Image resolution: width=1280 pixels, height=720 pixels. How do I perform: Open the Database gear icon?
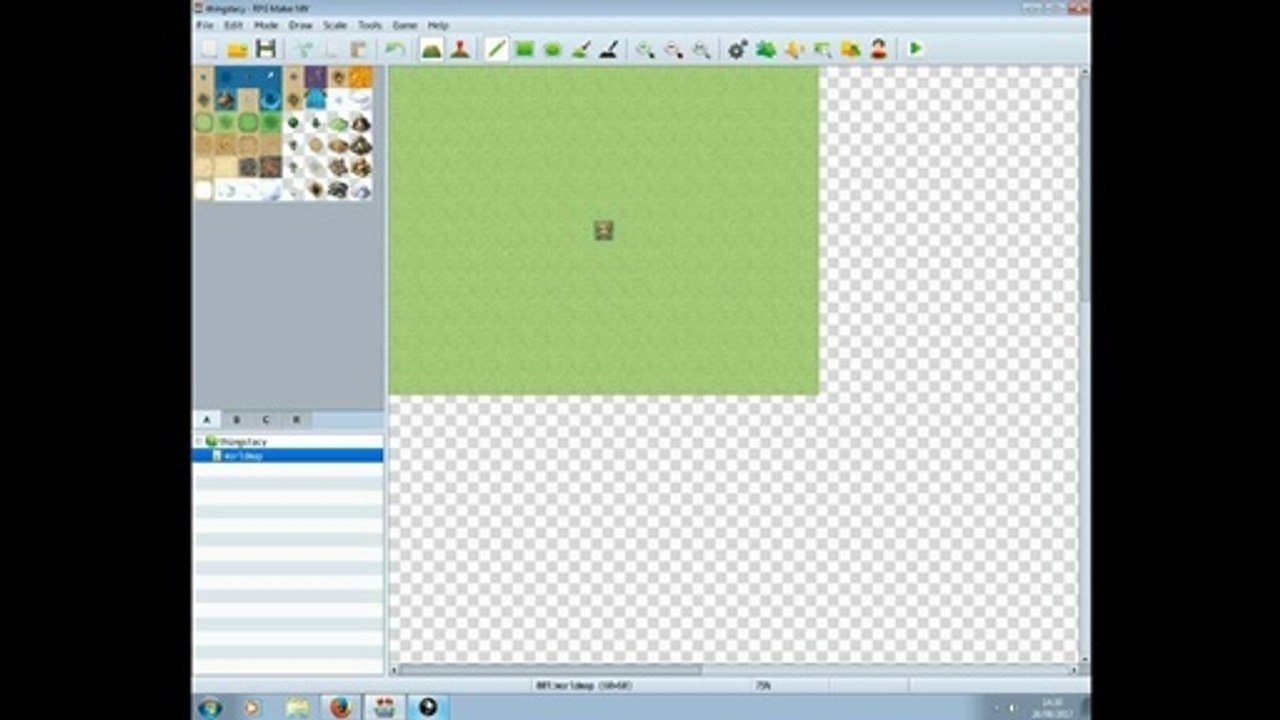tap(738, 49)
